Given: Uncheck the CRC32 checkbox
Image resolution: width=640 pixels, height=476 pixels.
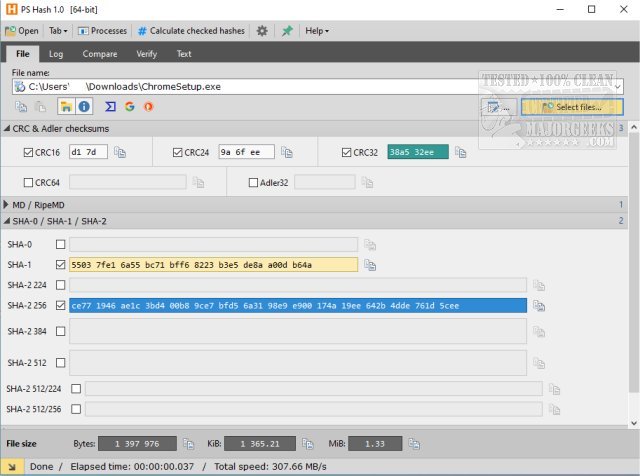Looking at the screenshot, I should (347, 152).
